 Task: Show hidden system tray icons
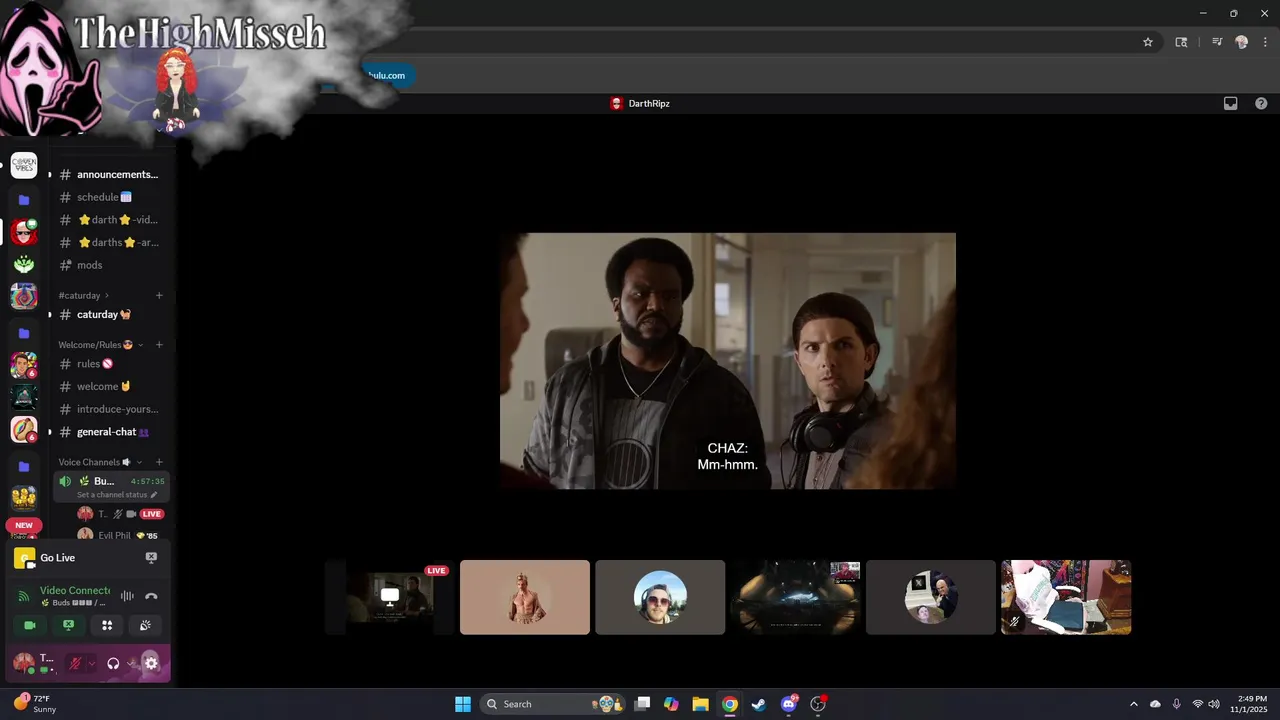[1133, 704]
